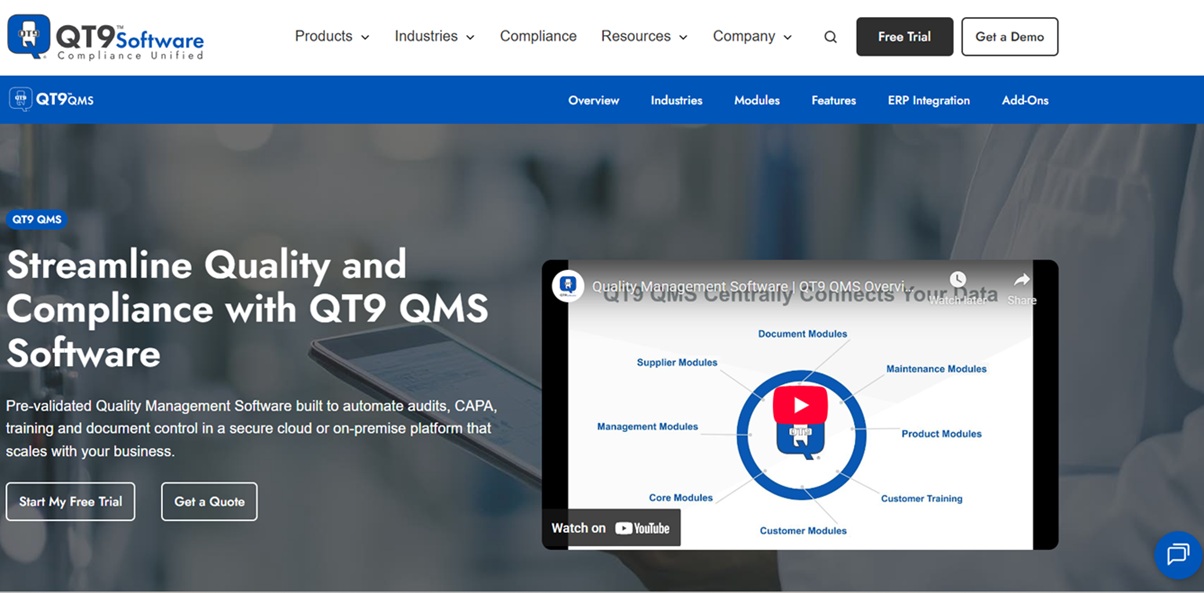Click 'Supplier Modules' label in video
This screenshot has width=1204, height=593.
(677, 362)
